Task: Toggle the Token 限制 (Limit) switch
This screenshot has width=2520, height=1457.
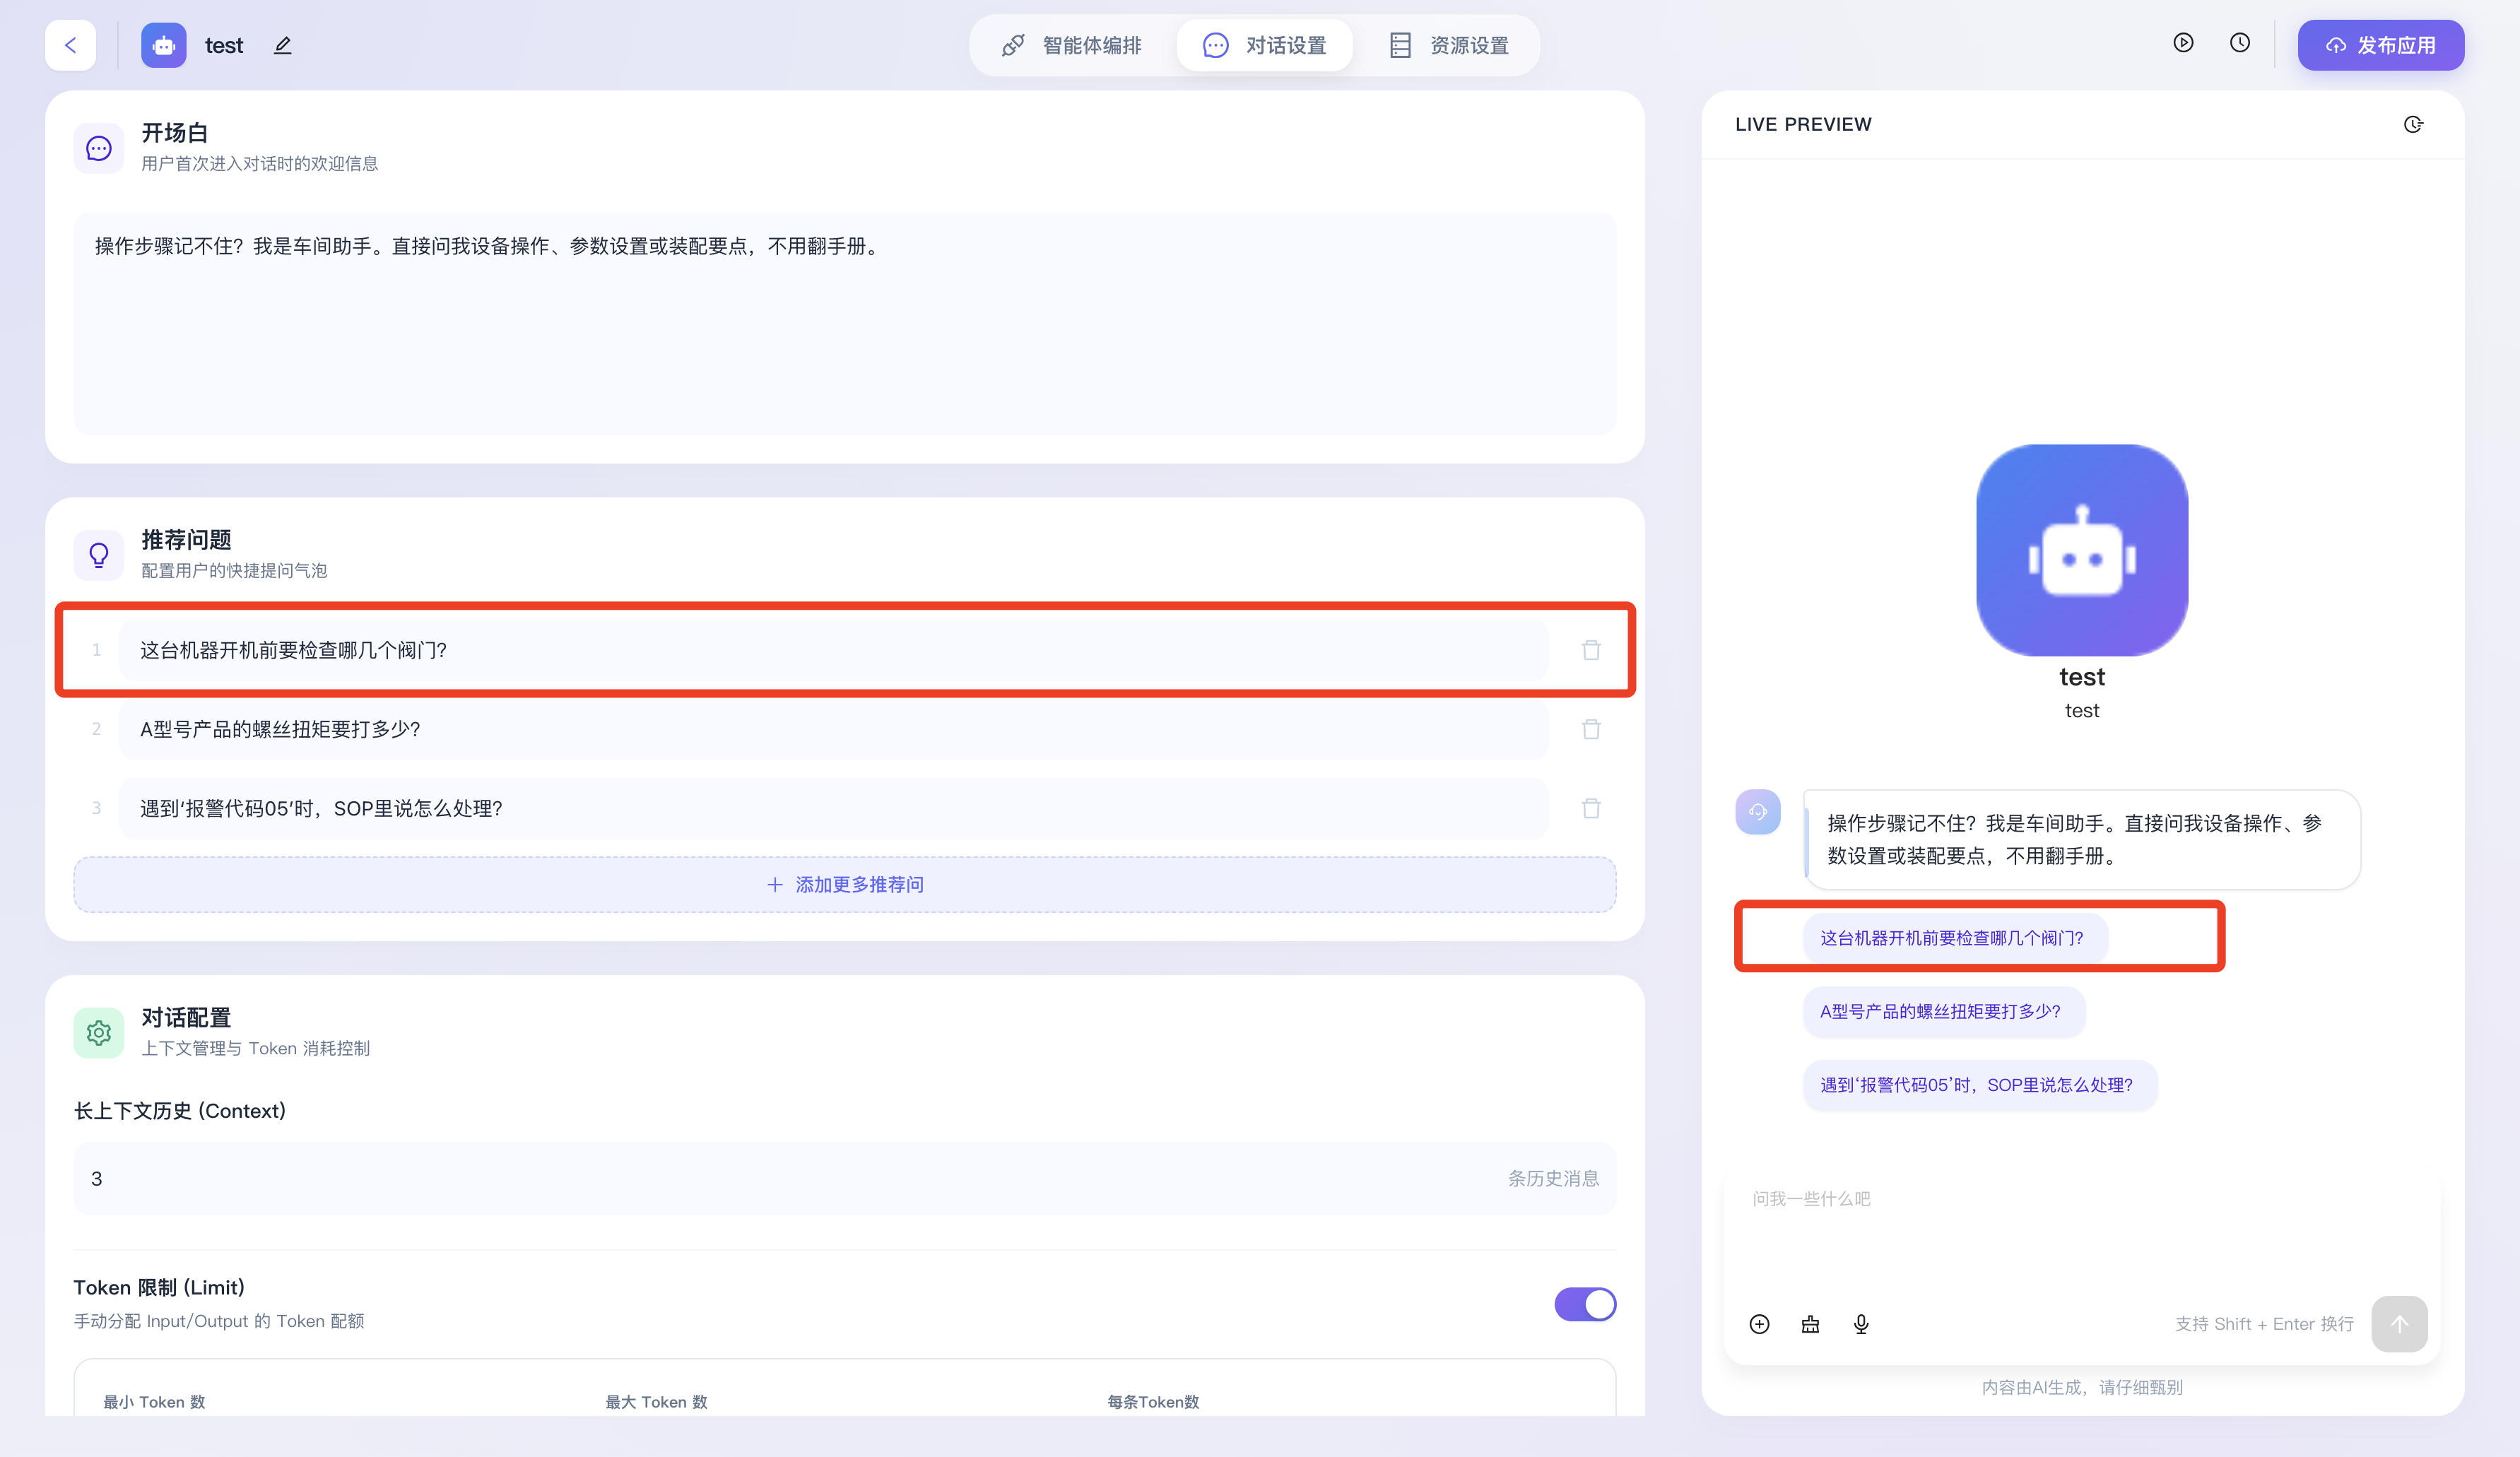Action: click(x=1584, y=1304)
